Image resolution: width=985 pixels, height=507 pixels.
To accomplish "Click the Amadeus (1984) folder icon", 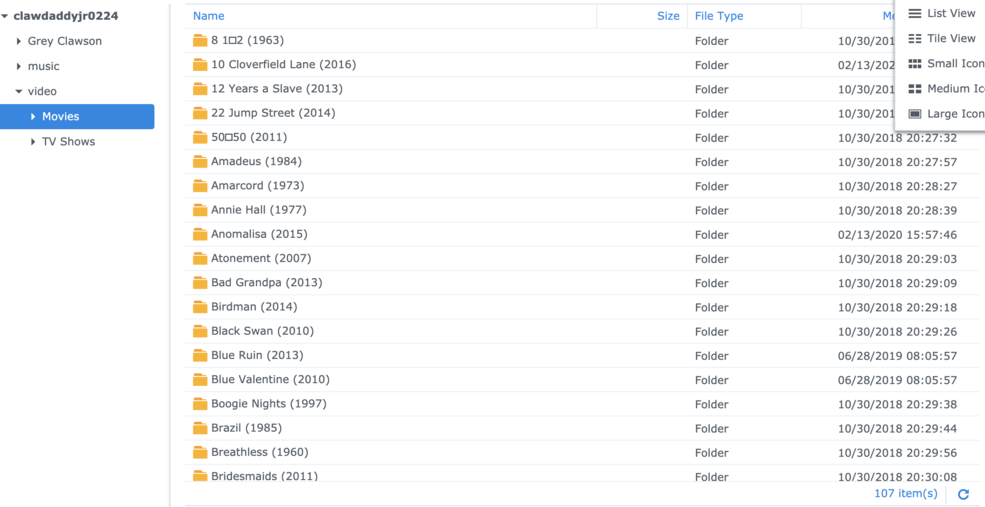I will pyautogui.click(x=200, y=162).
